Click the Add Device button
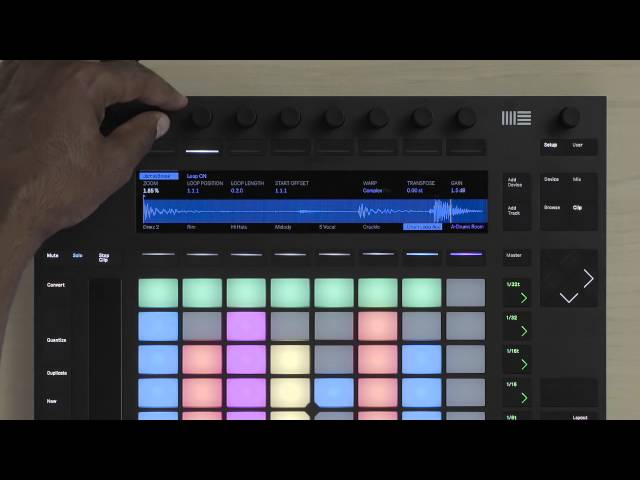The height and width of the screenshot is (480, 640). tap(515, 182)
